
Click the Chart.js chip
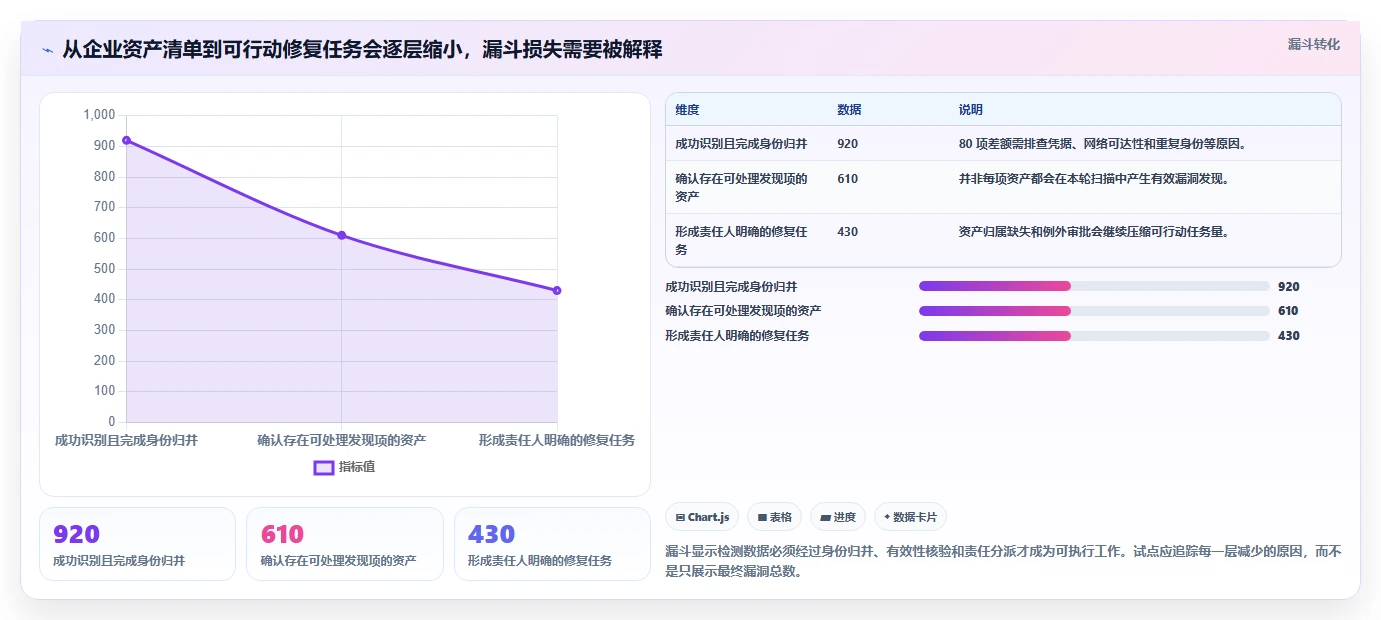[702, 517]
